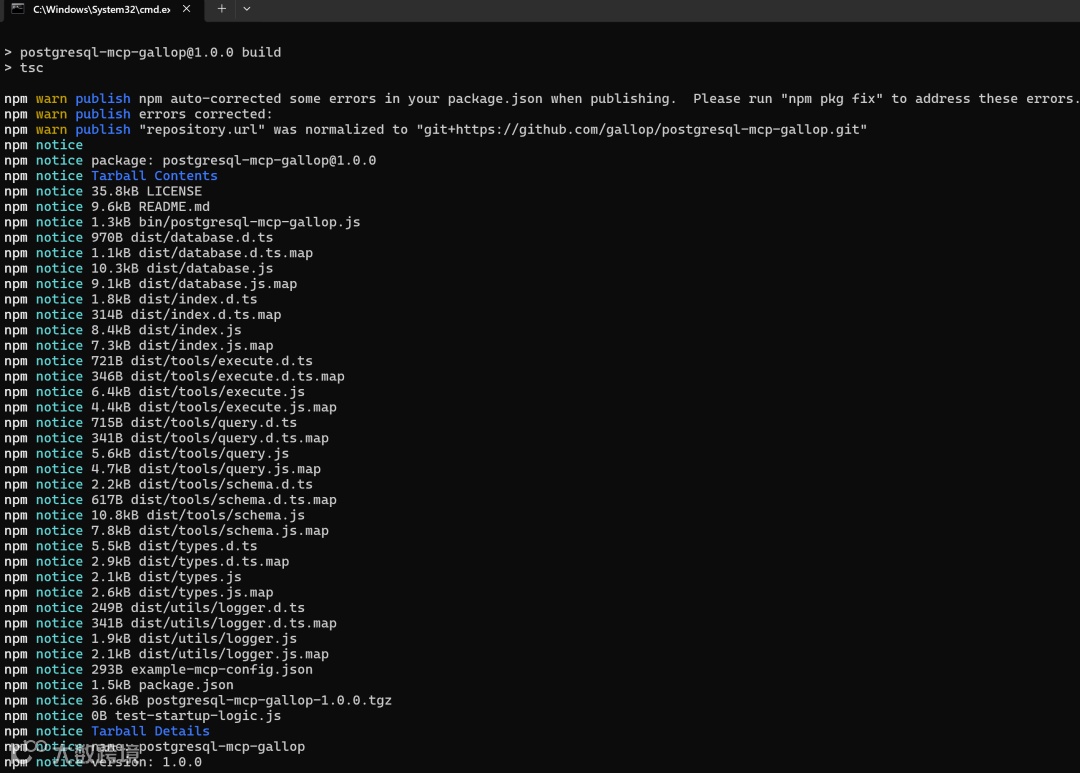Click the 'npm pkg fix' warning line

(x=540, y=99)
